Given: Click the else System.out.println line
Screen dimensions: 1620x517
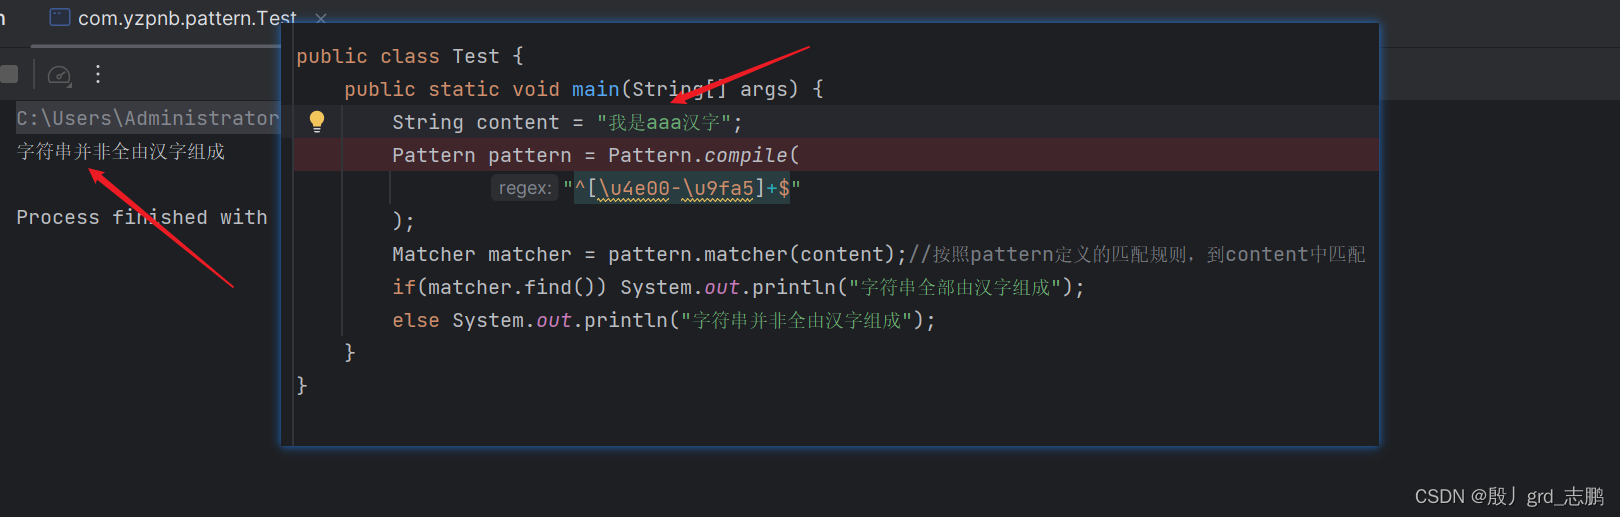Looking at the screenshot, I should click(x=664, y=320).
